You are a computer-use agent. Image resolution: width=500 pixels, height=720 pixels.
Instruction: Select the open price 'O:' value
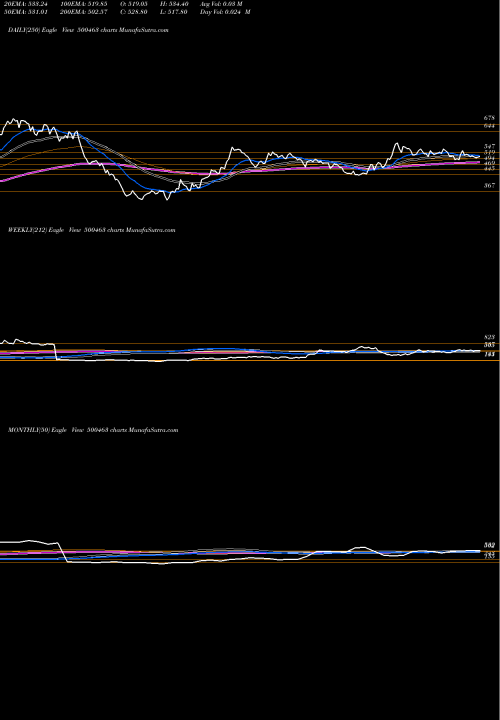tap(134, 4)
